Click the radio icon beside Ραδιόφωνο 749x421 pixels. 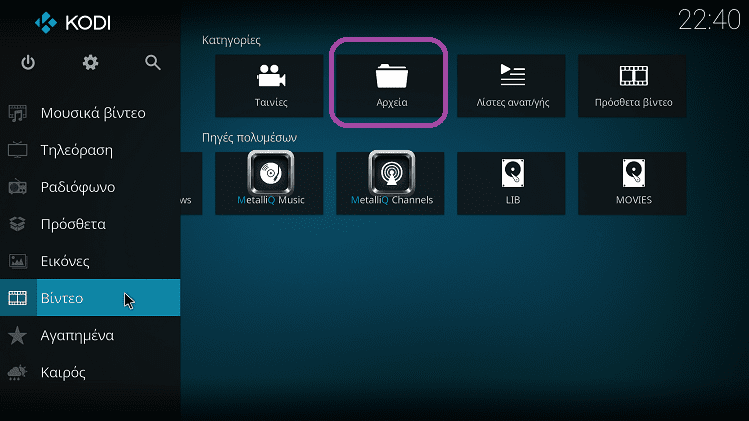[18, 187]
